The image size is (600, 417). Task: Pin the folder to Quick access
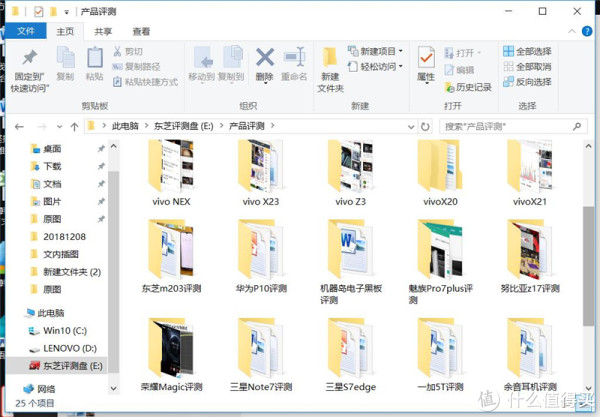29,70
